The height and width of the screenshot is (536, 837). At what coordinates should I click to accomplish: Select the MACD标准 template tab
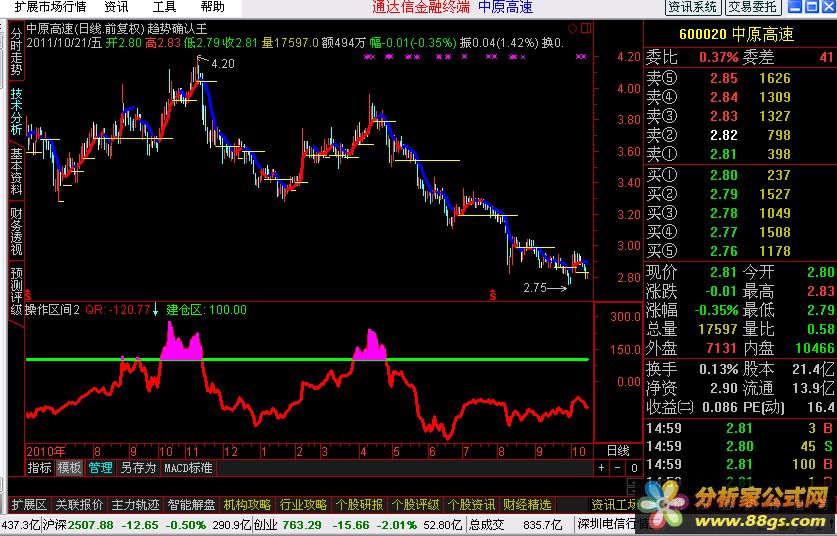tap(188, 468)
